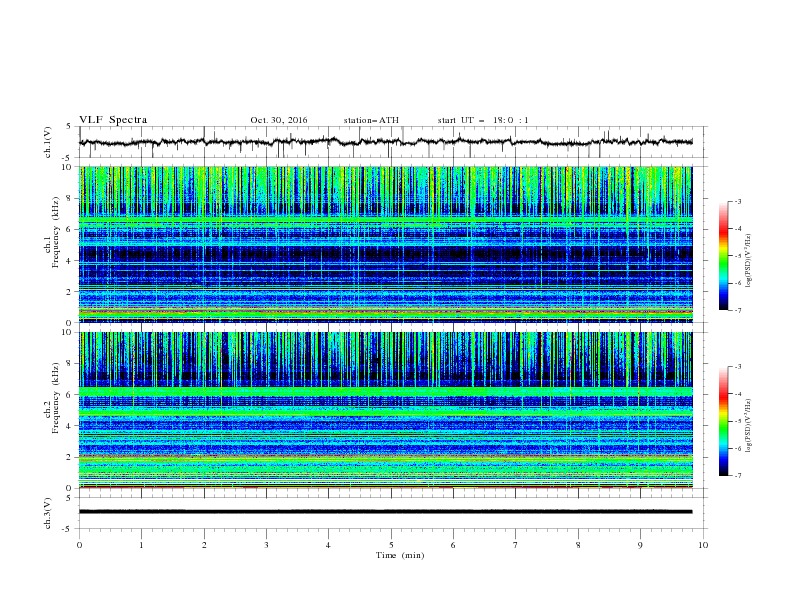
Task: Click the time axis tick label '5'
Action: pyautogui.click(x=391, y=545)
